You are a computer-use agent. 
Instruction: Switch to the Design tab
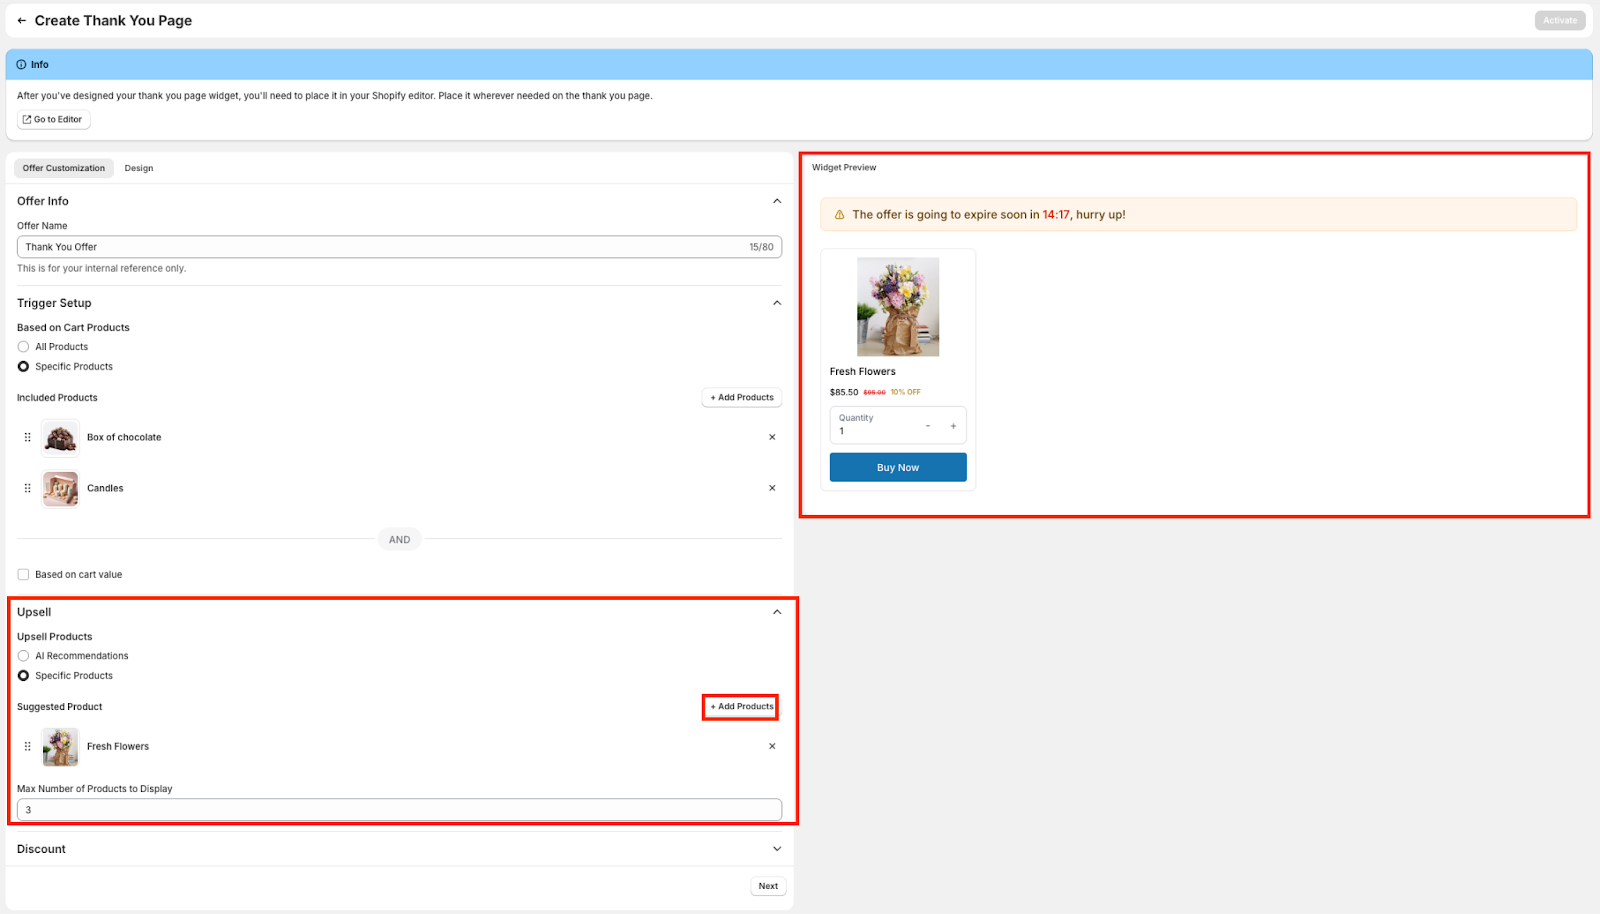pos(139,168)
